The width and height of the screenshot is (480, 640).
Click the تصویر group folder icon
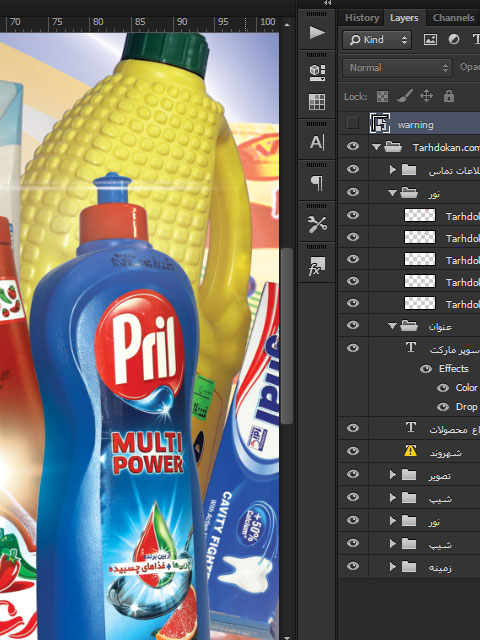pyautogui.click(x=409, y=475)
